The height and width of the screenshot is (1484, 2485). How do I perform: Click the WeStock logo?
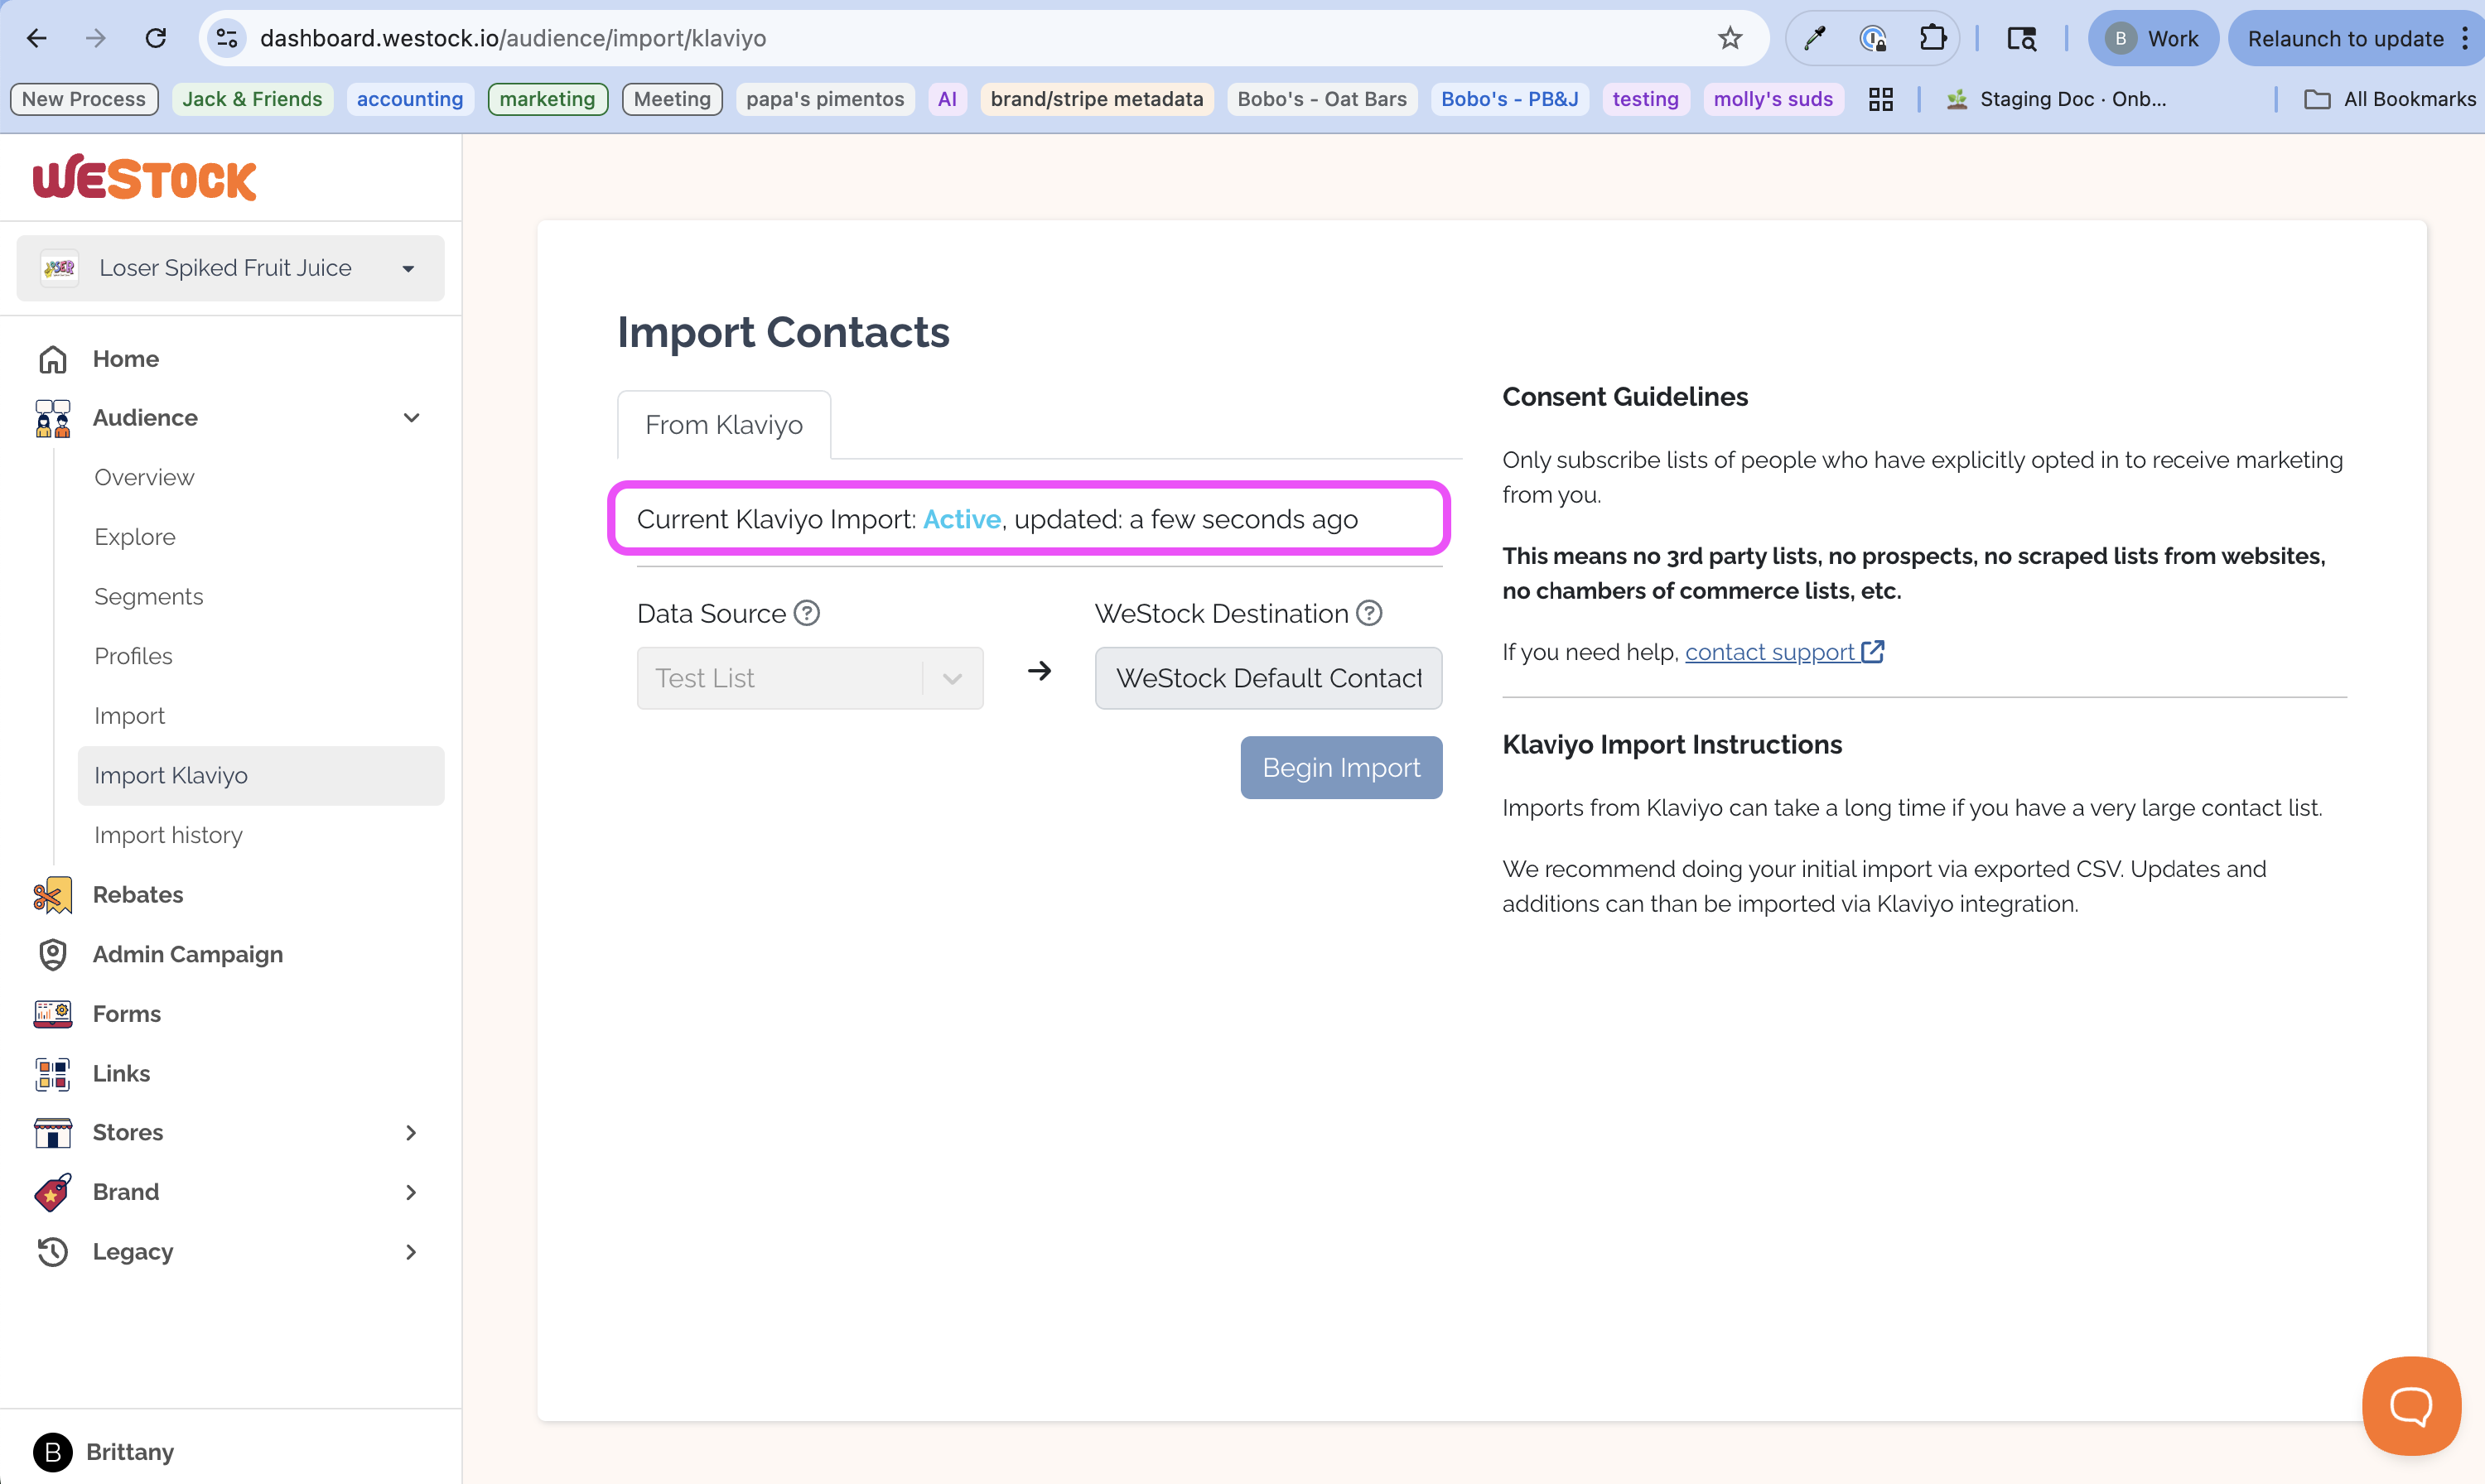click(144, 177)
